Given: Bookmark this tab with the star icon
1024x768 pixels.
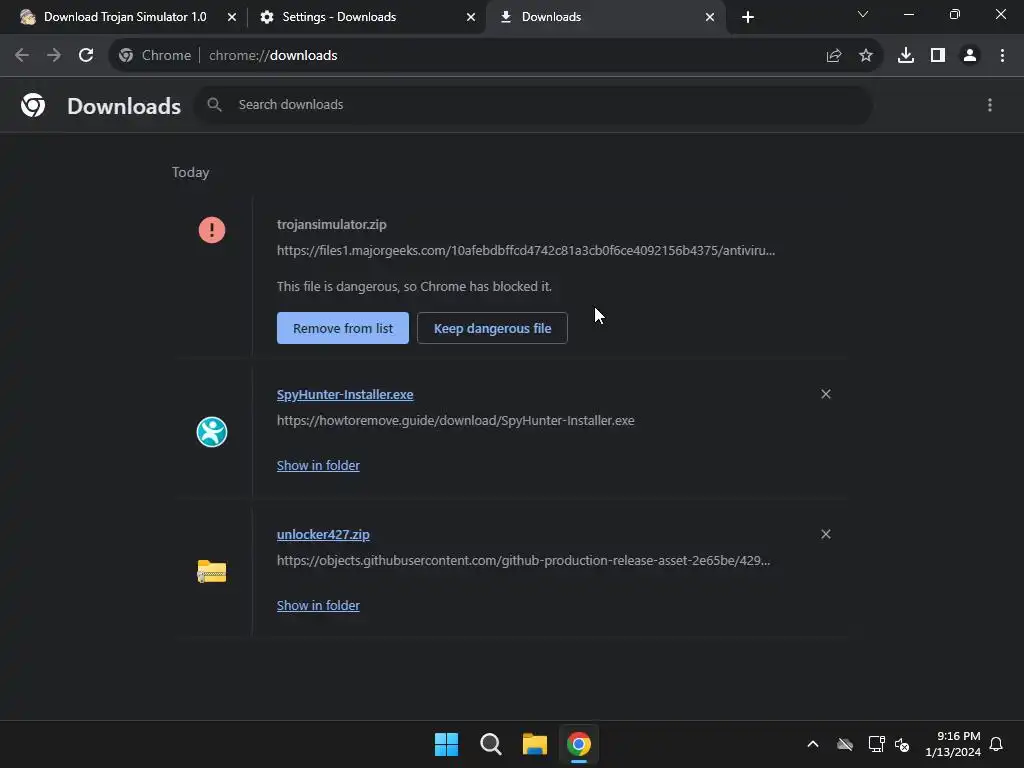Looking at the screenshot, I should point(866,56).
